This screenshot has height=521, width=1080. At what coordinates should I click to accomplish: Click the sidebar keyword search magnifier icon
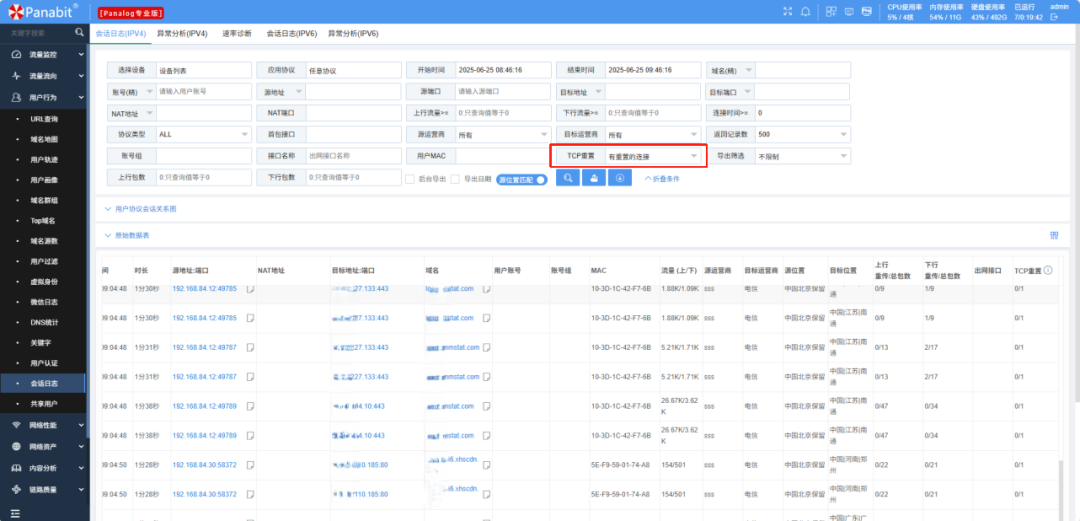[x=79, y=32]
